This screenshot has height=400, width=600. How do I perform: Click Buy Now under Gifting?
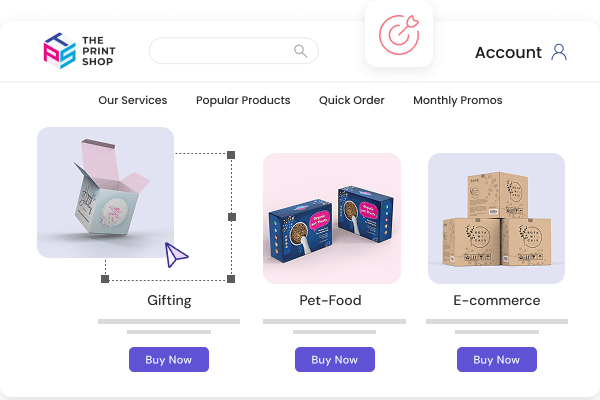pos(169,359)
